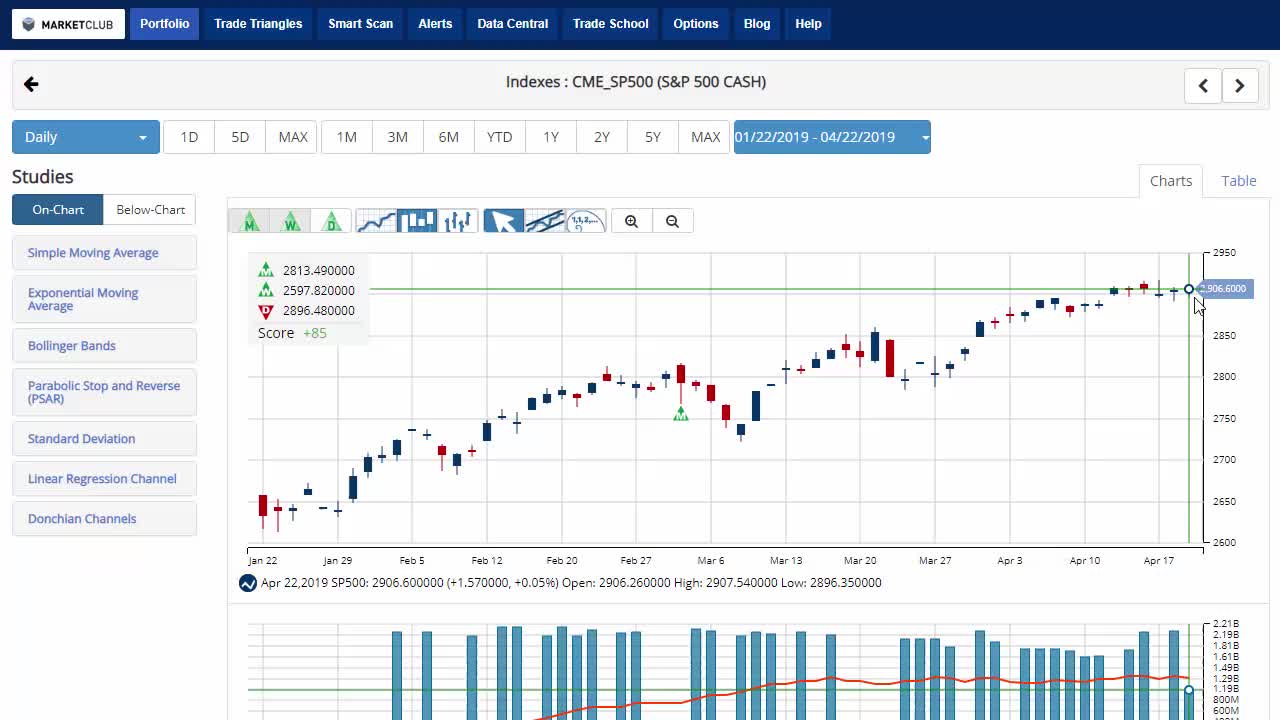
Task: Open the Blog menu item
Action: pyautogui.click(x=757, y=24)
